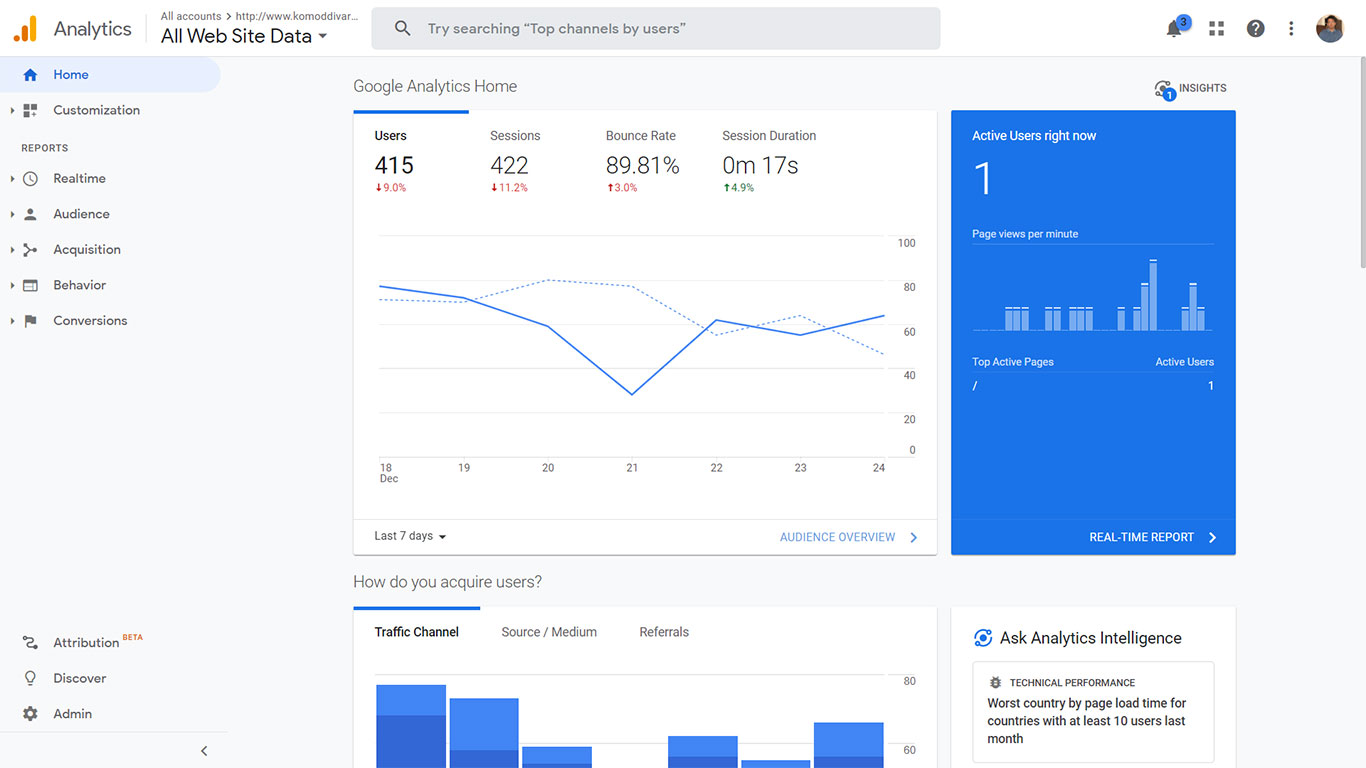Click the Home house icon
This screenshot has width=1366, height=768.
pos(30,75)
